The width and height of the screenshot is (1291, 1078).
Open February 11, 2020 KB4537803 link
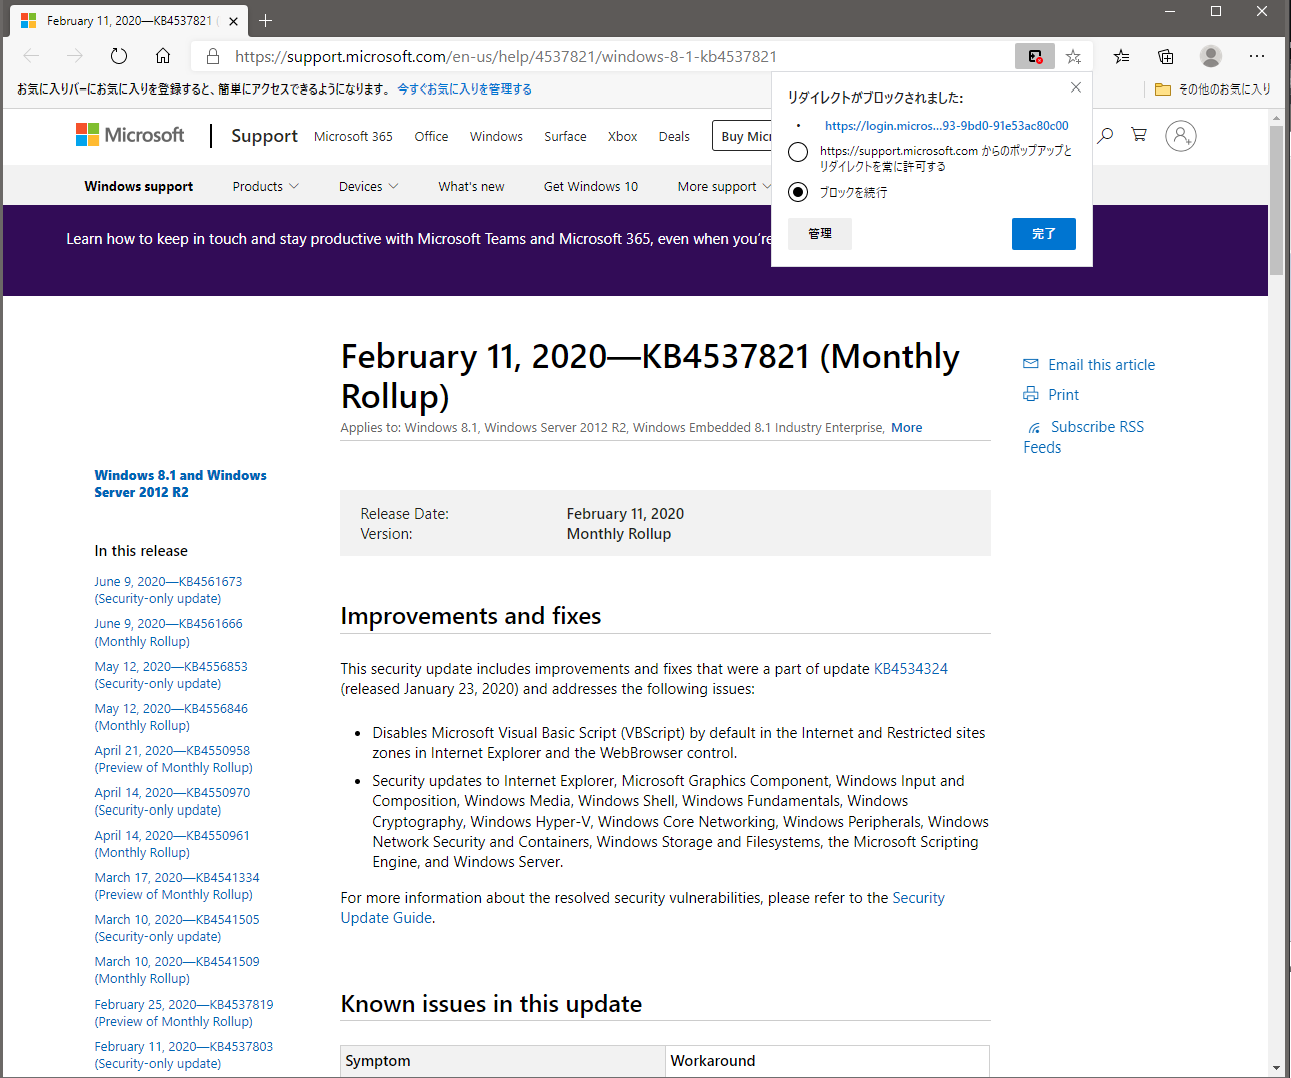(x=184, y=1055)
